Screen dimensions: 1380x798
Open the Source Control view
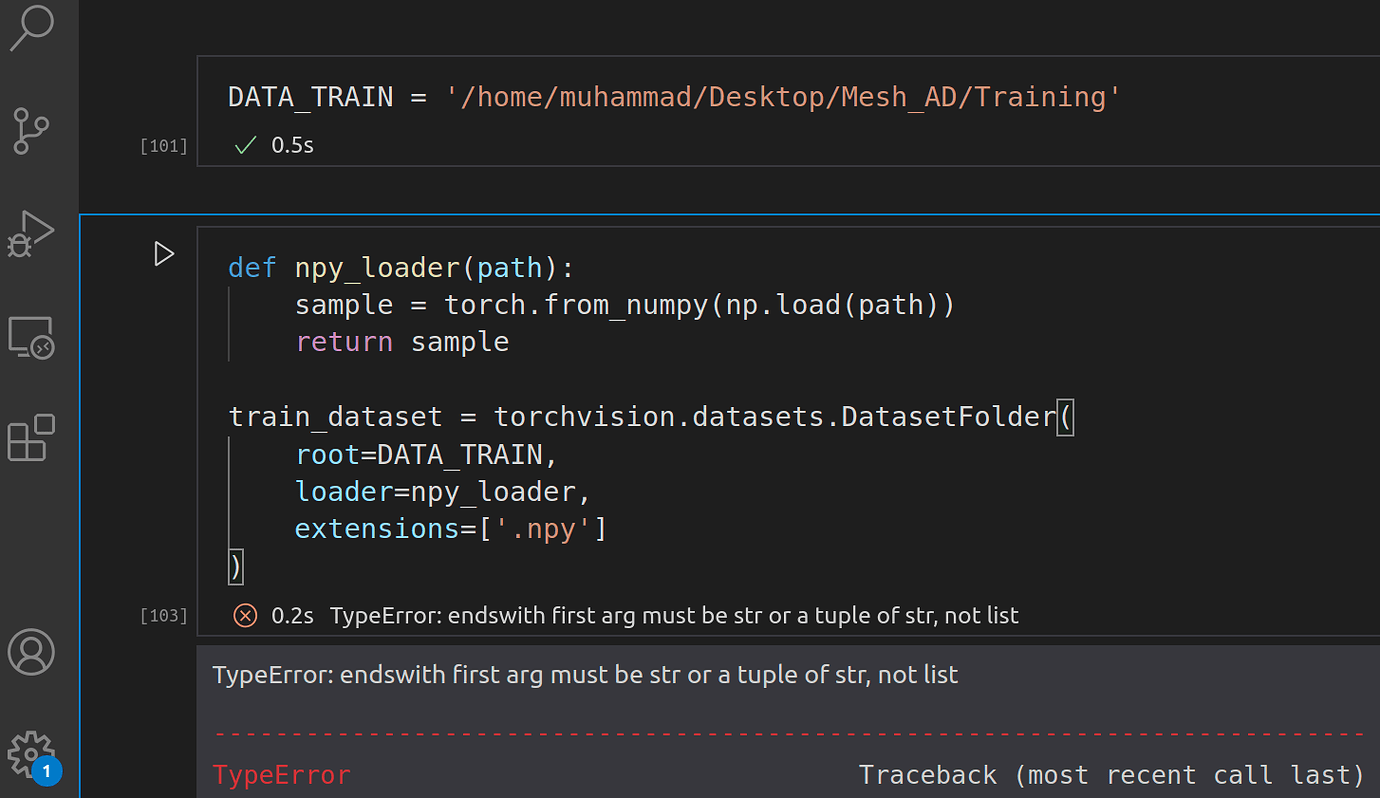(x=29, y=131)
